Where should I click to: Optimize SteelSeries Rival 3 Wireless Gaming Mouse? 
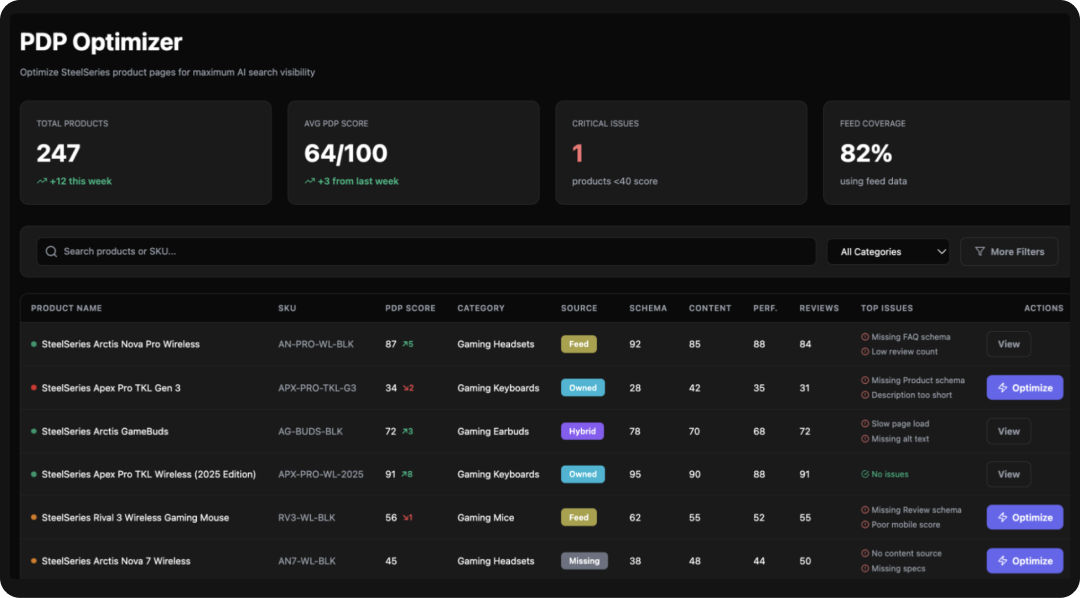pos(1024,517)
